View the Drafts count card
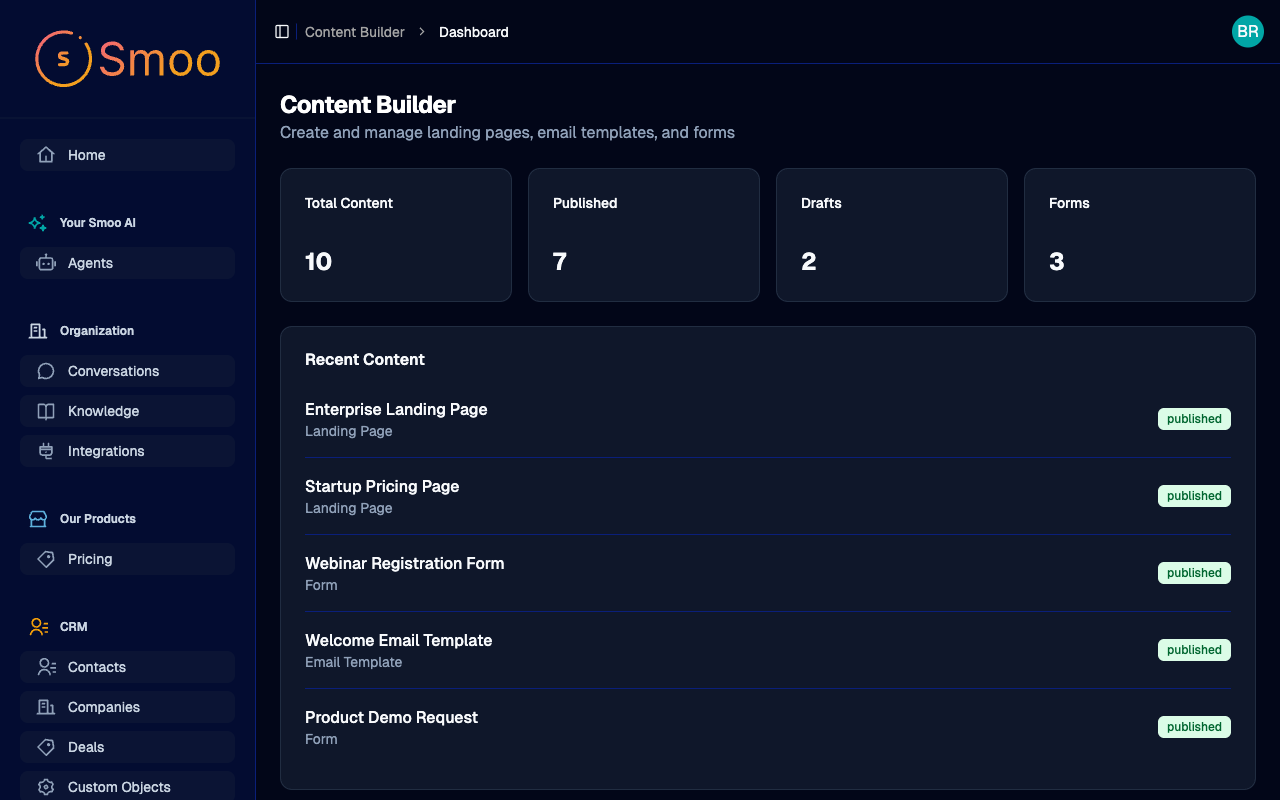Image resolution: width=1280 pixels, height=800 pixels. pyautogui.click(x=891, y=235)
